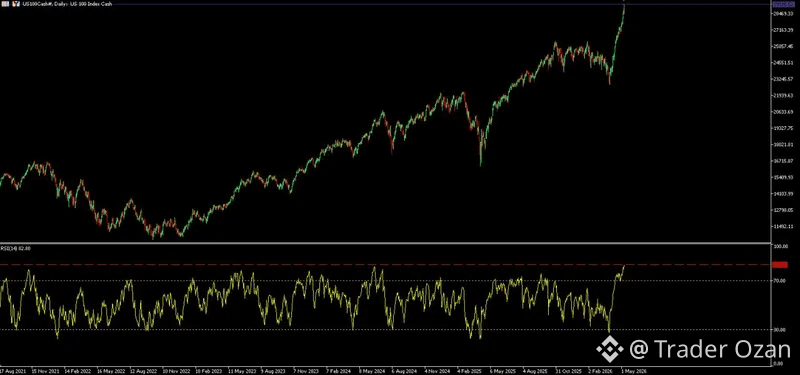The height and width of the screenshot is (375, 800).
Task: Click the red RSI value tag on the indicator axis
Action: pyautogui.click(x=781, y=265)
